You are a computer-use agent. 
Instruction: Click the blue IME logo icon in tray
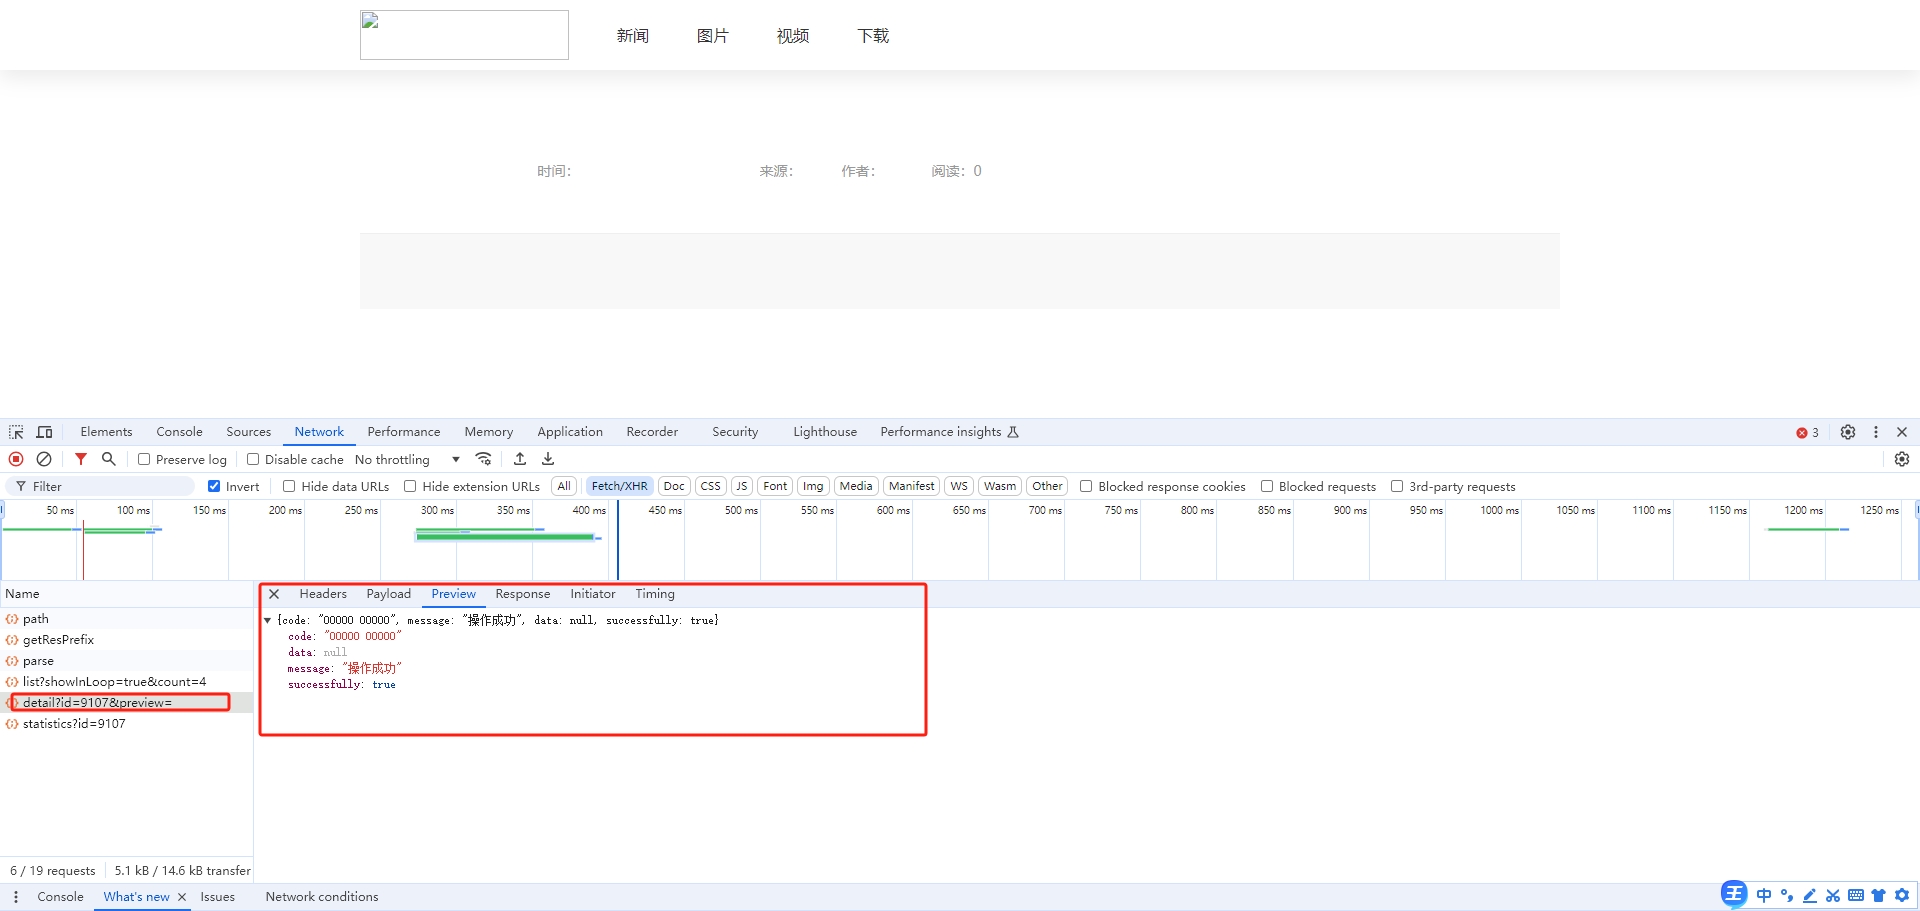pos(1734,894)
